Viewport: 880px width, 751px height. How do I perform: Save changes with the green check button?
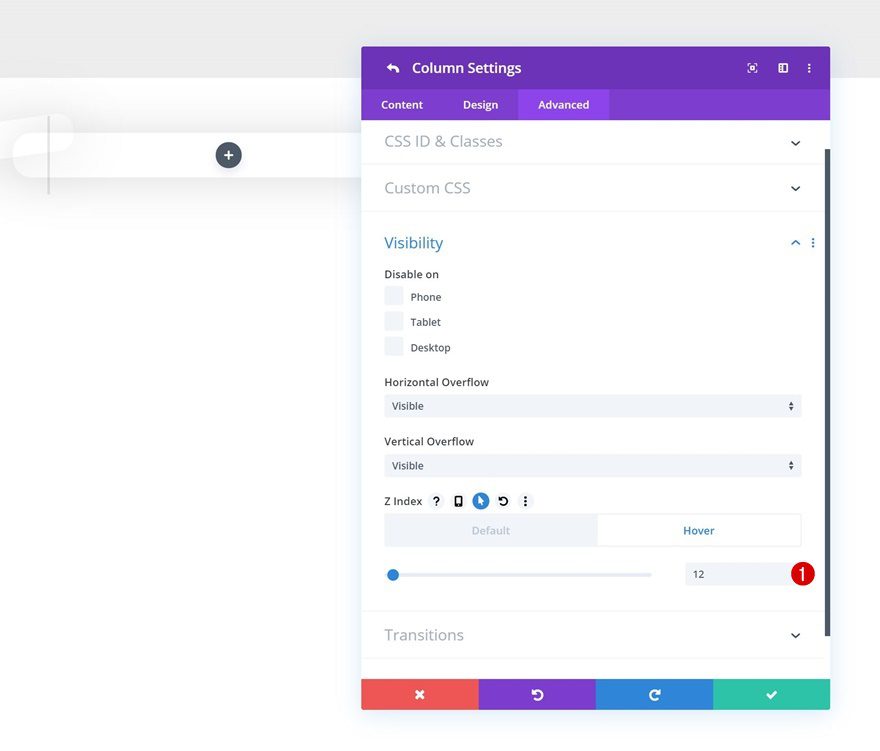(x=771, y=694)
